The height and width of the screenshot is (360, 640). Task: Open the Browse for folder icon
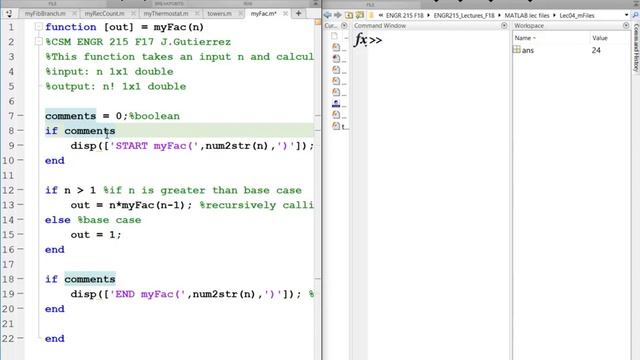[360, 15]
